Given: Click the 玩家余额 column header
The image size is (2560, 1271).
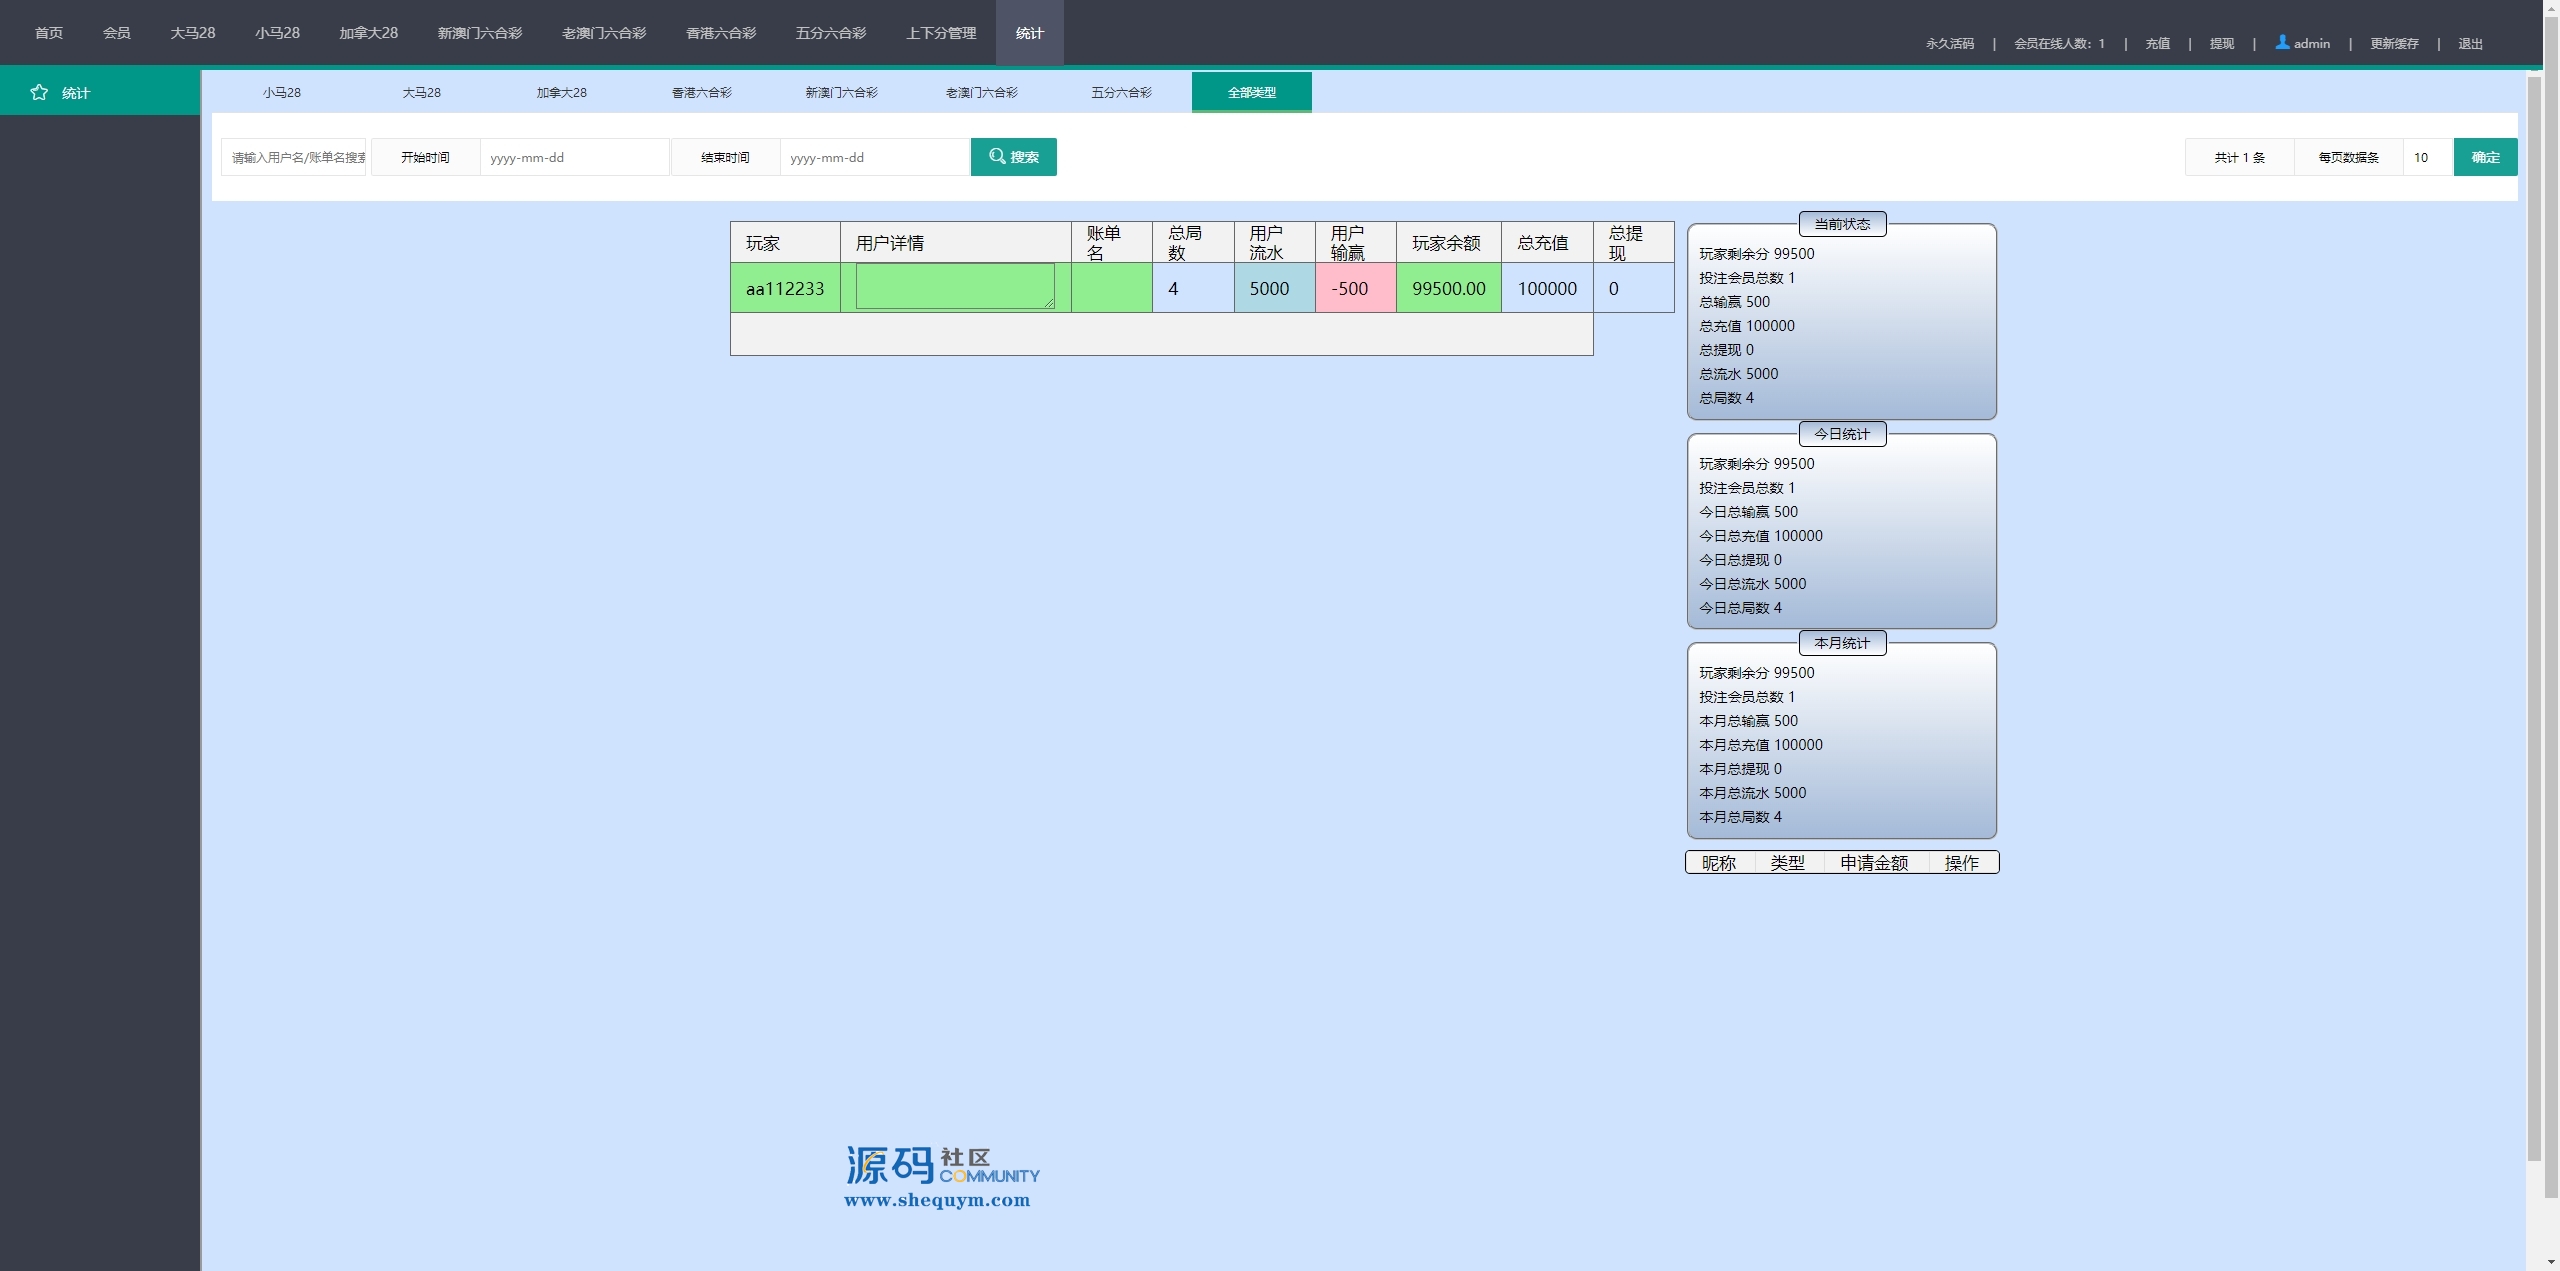Looking at the screenshot, I should (1448, 242).
